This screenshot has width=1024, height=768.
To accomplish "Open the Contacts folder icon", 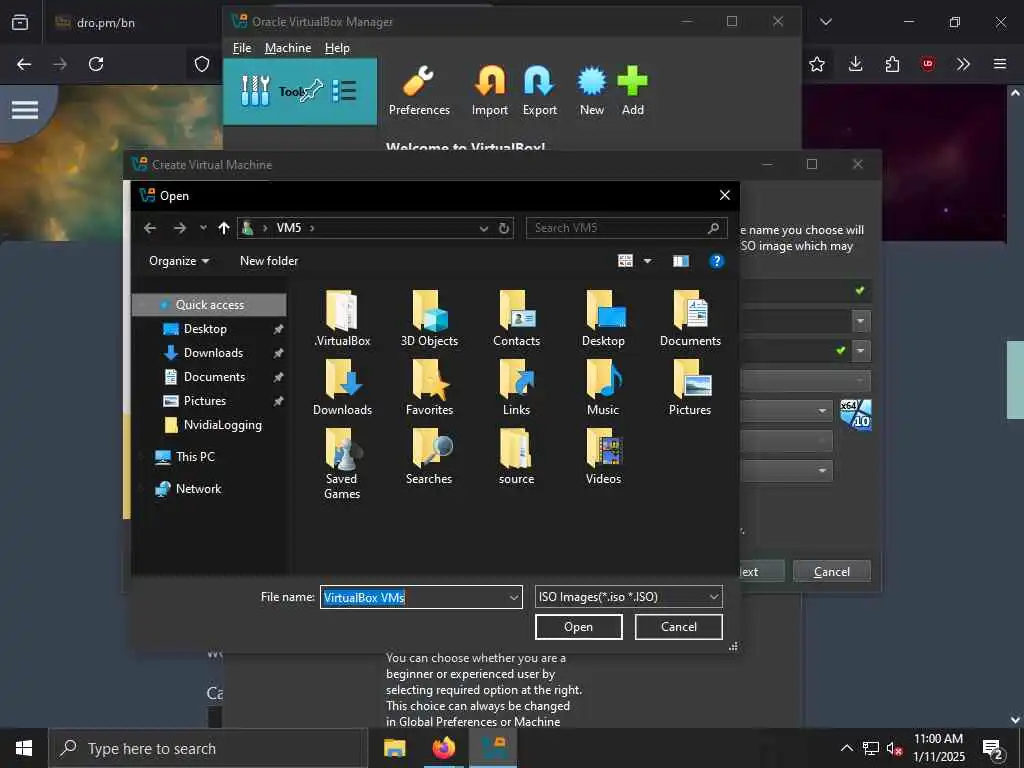I will click(x=517, y=319).
